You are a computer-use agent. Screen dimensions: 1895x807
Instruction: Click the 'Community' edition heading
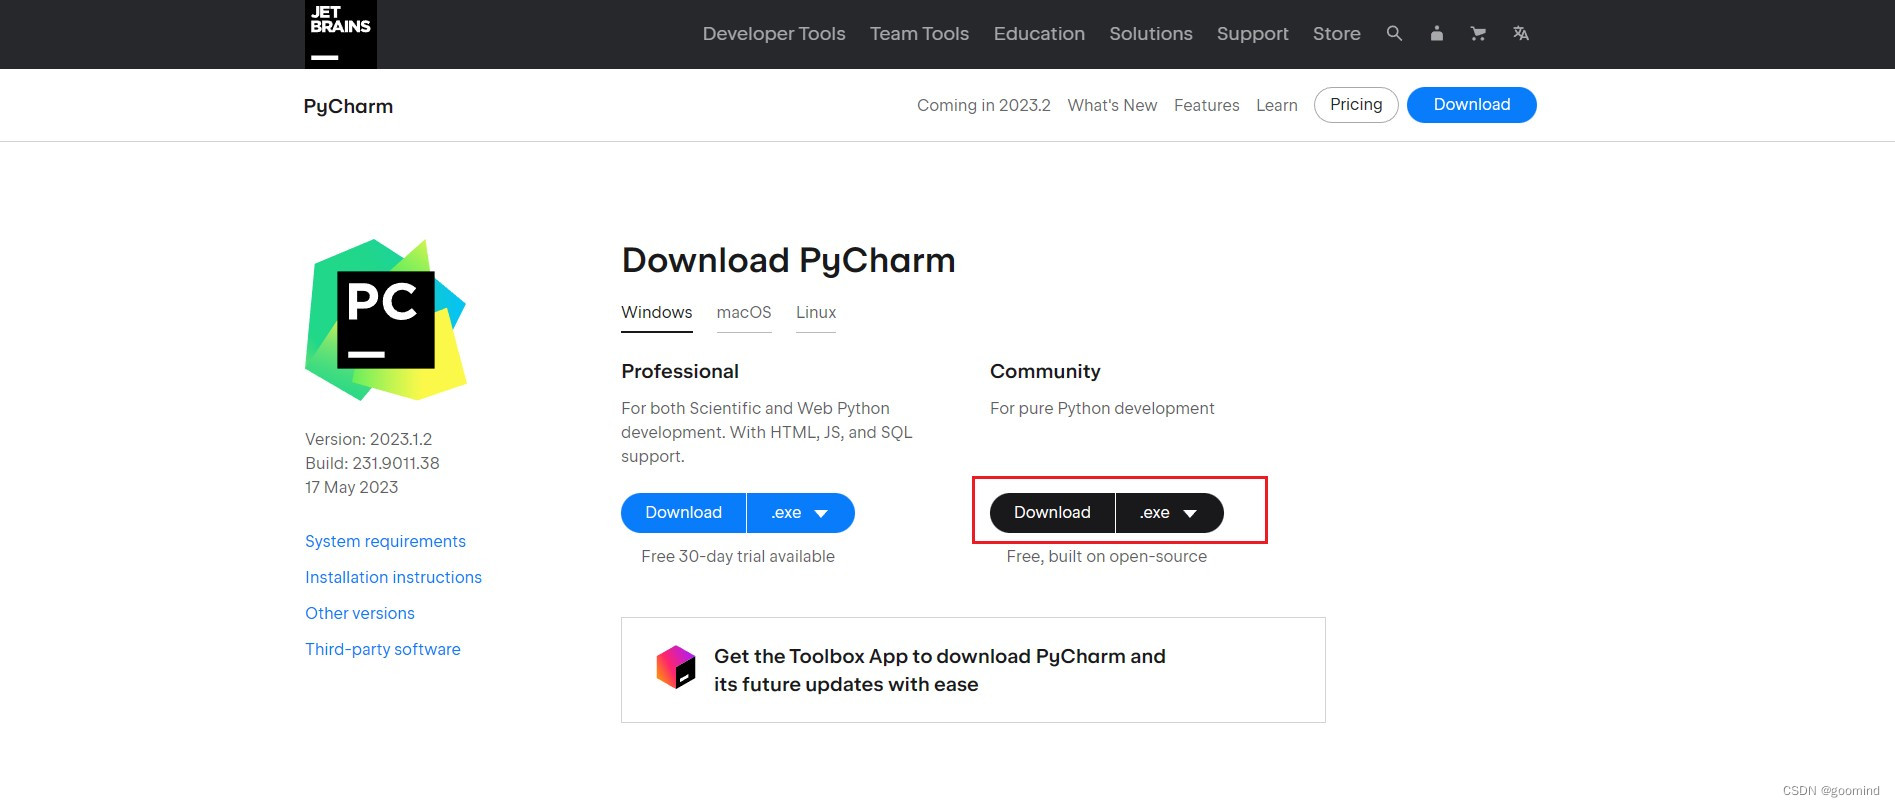click(x=1045, y=371)
